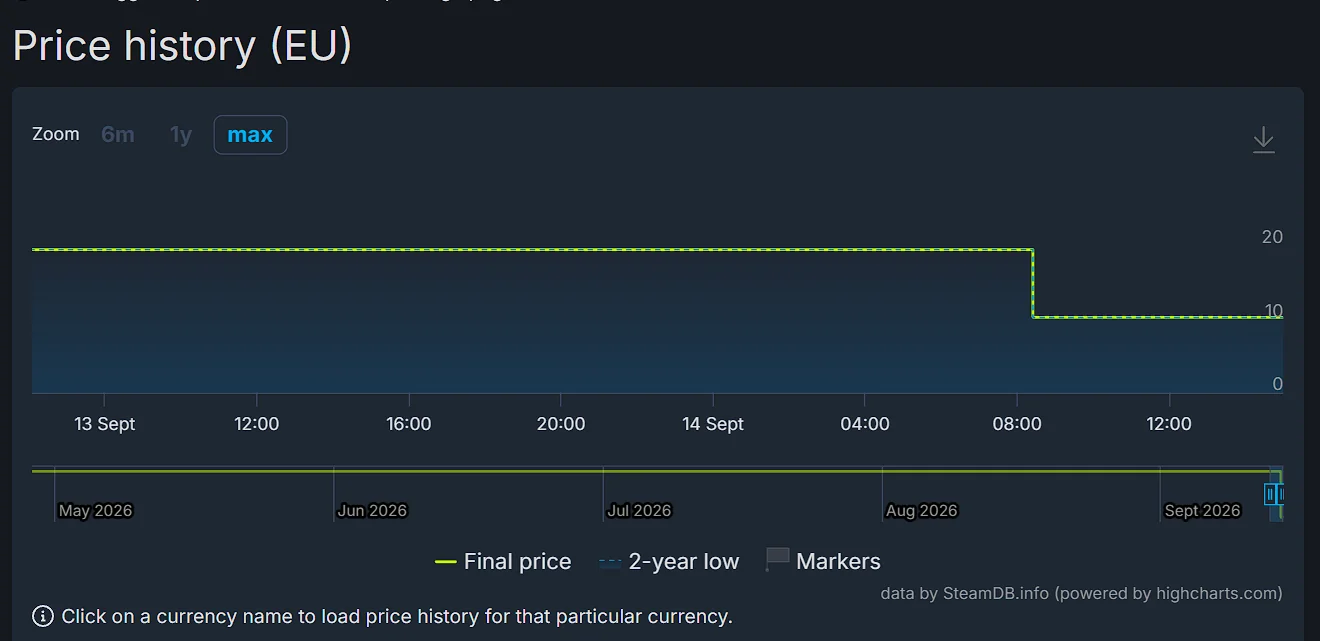
Task: Toggle the Markers legend label
Action: point(838,562)
